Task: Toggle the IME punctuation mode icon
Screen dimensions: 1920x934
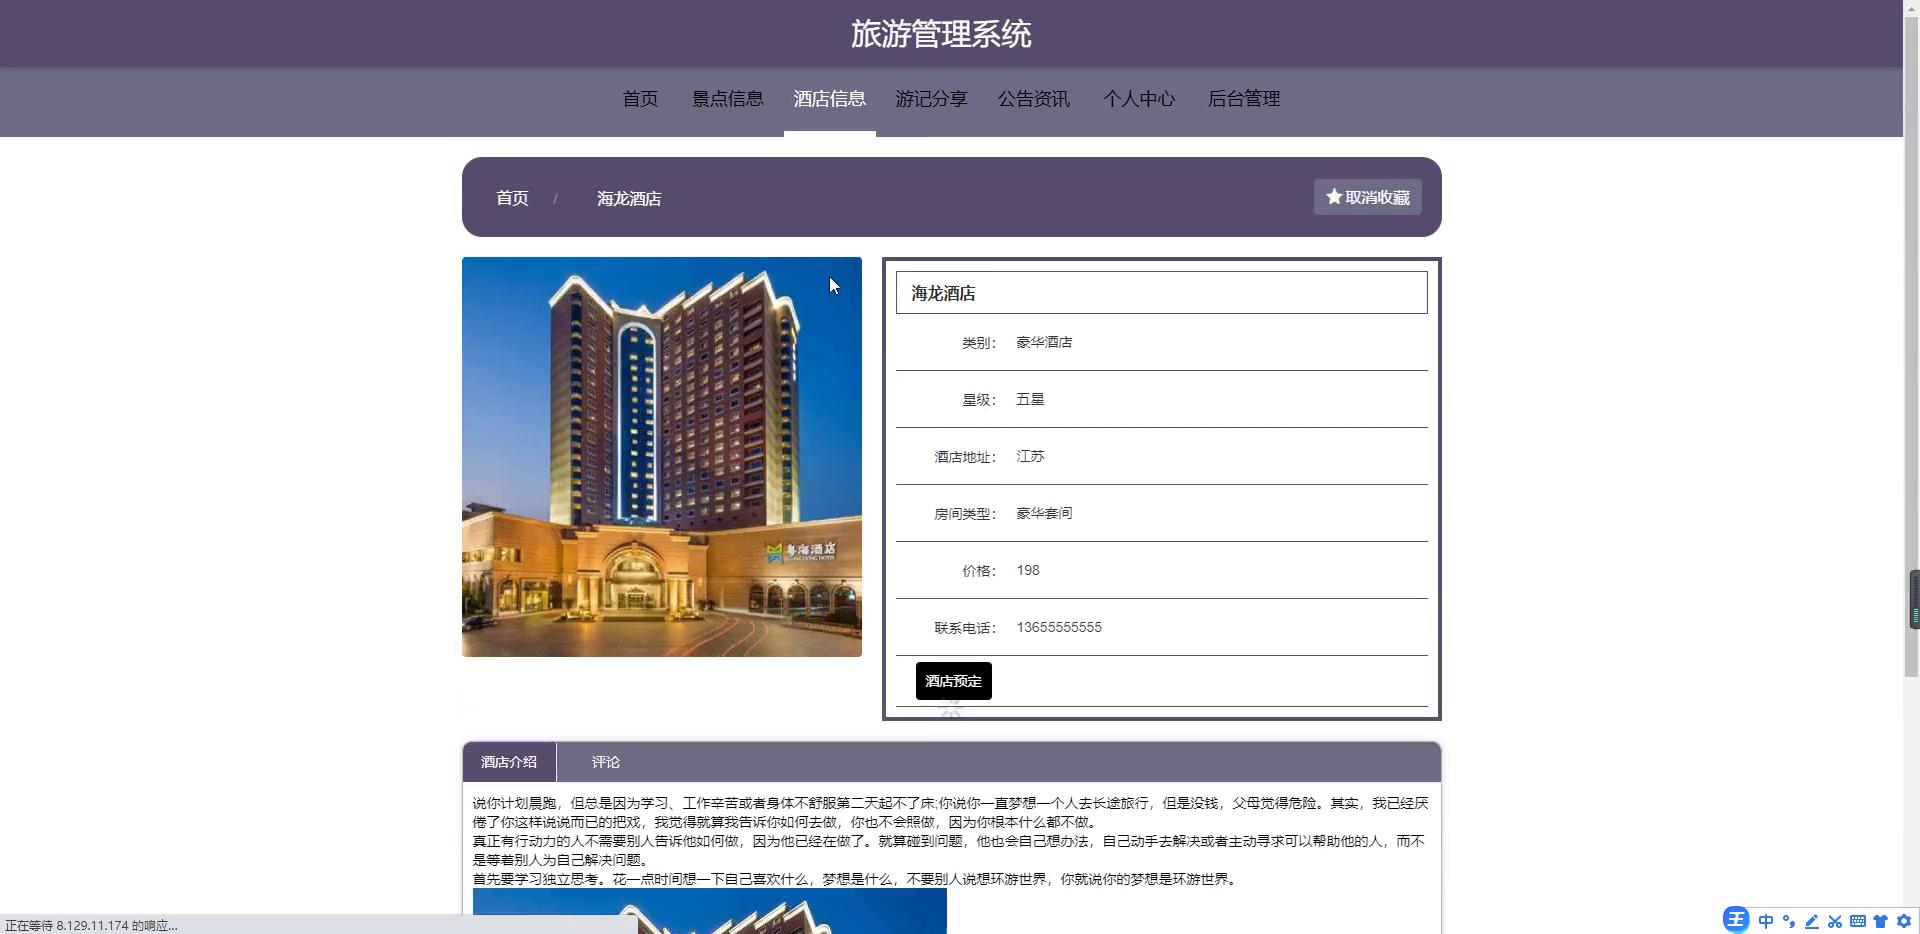Action: pyautogui.click(x=1789, y=921)
